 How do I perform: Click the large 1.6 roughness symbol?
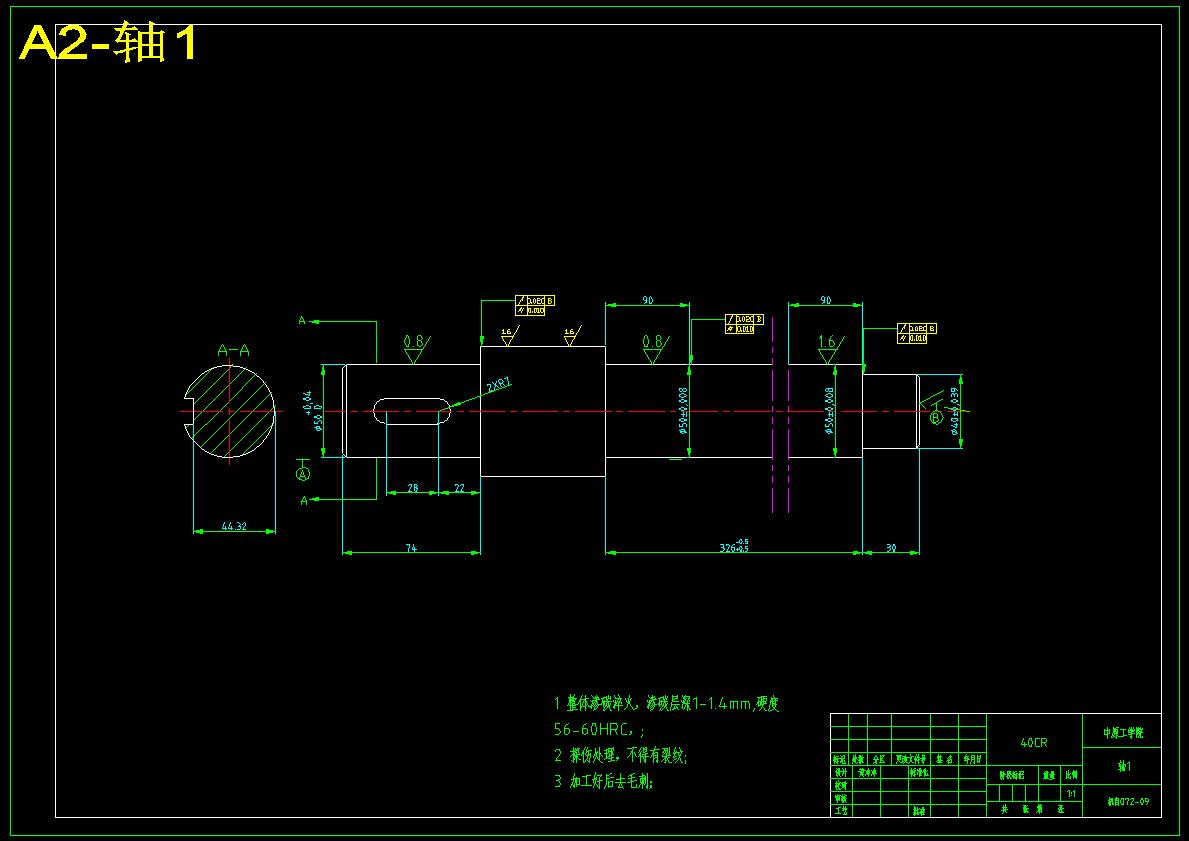click(830, 348)
